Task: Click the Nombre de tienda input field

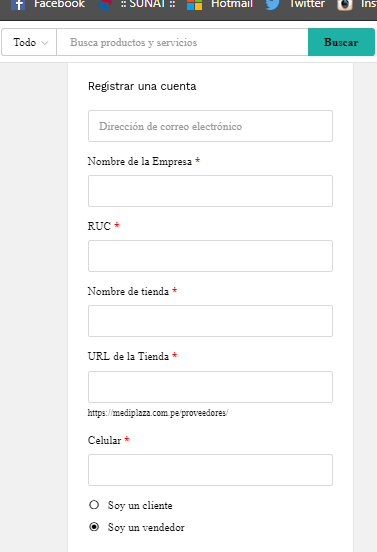Action: coord(210,321)
